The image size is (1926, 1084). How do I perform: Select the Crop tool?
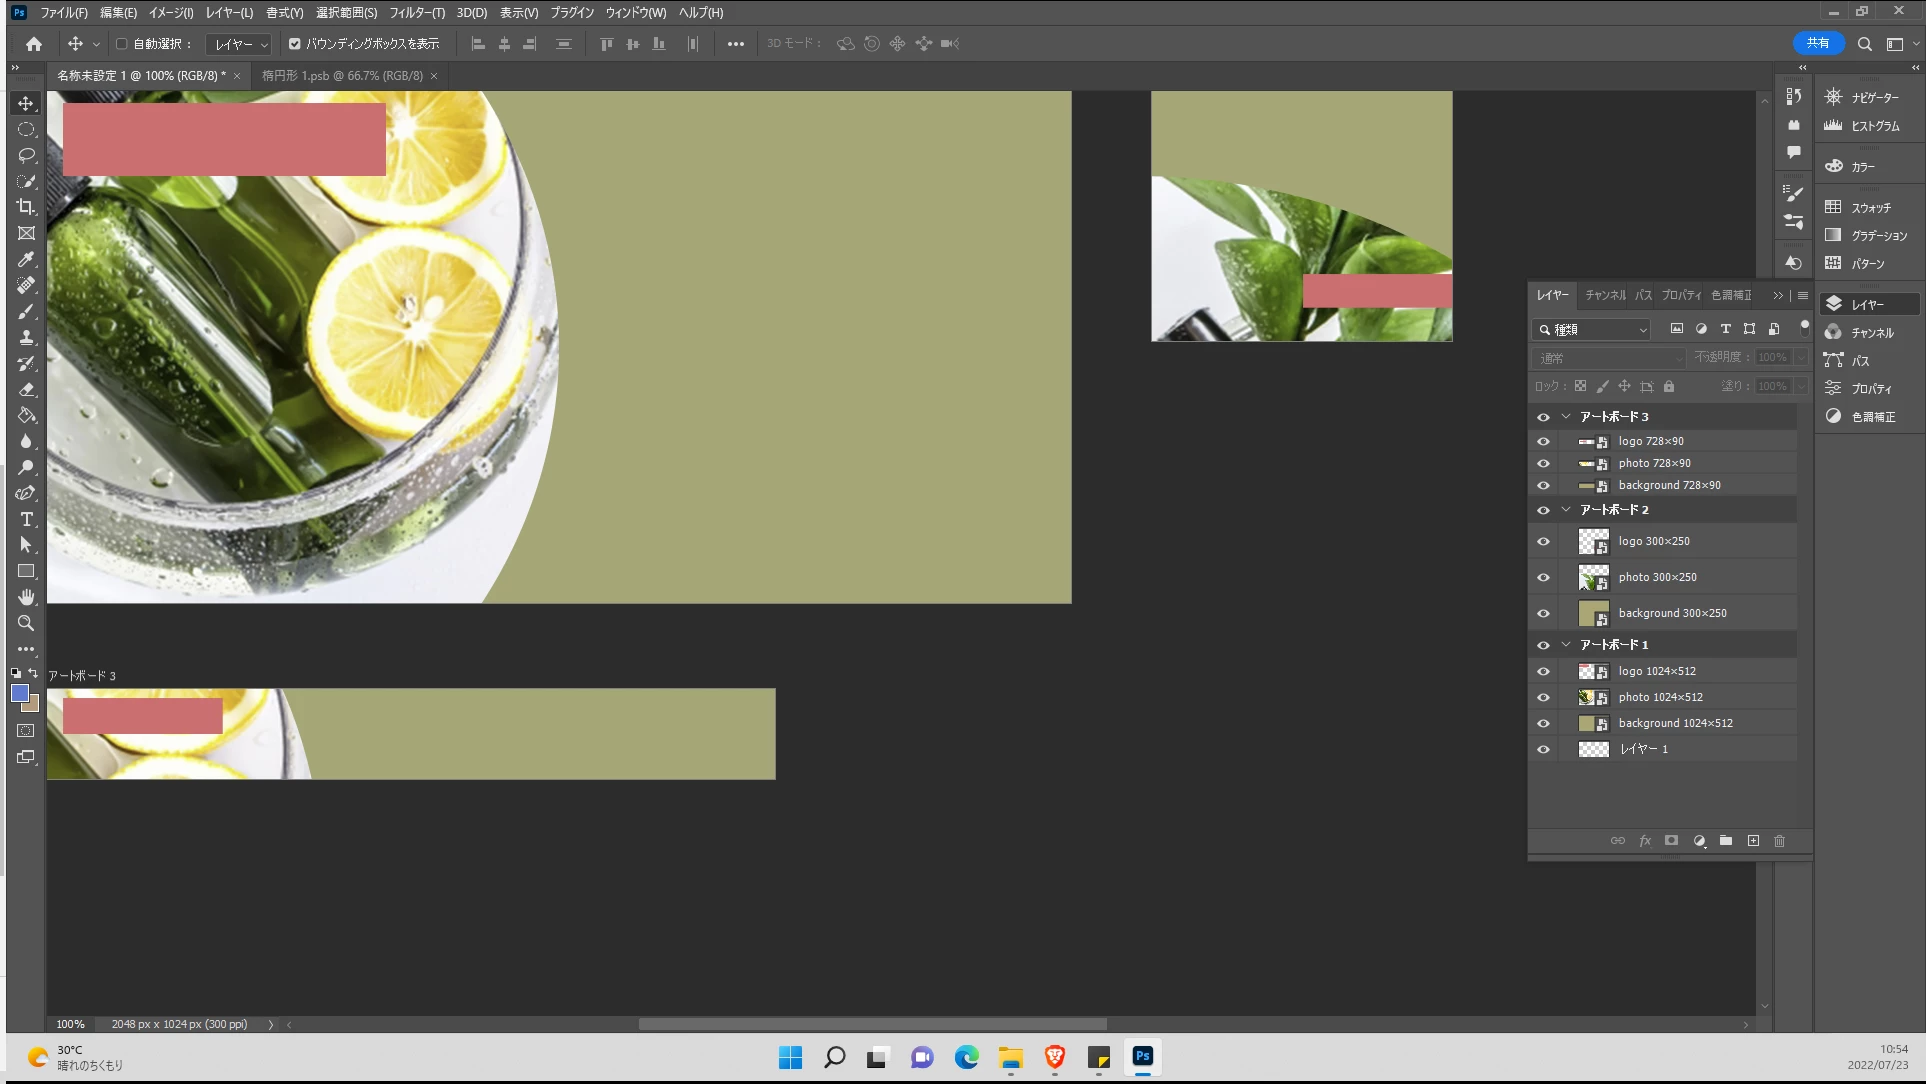[26, 207]
